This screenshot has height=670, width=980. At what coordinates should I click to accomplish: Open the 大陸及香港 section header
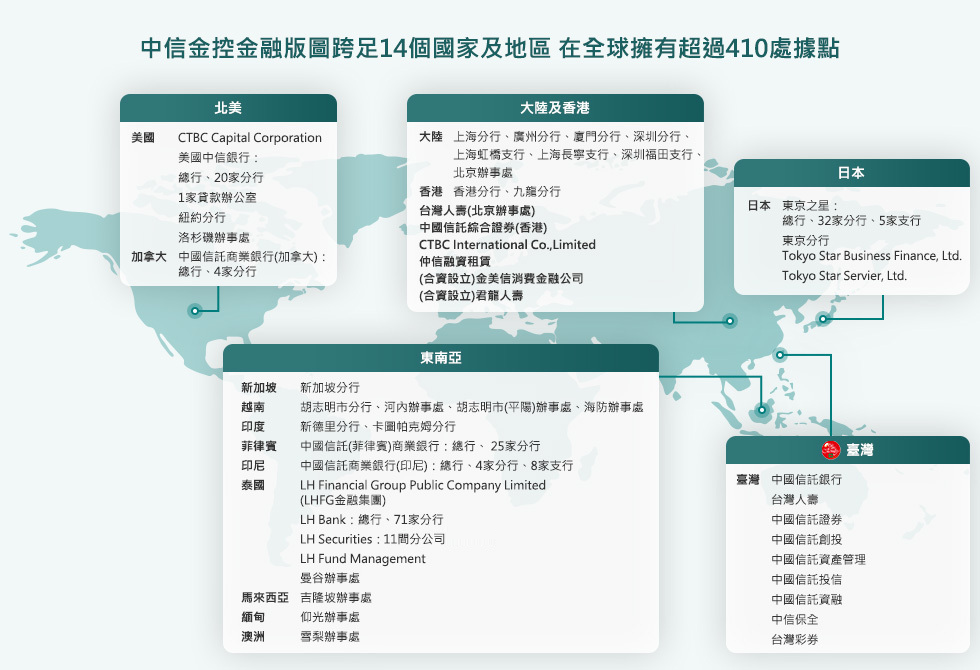[556, 108]
